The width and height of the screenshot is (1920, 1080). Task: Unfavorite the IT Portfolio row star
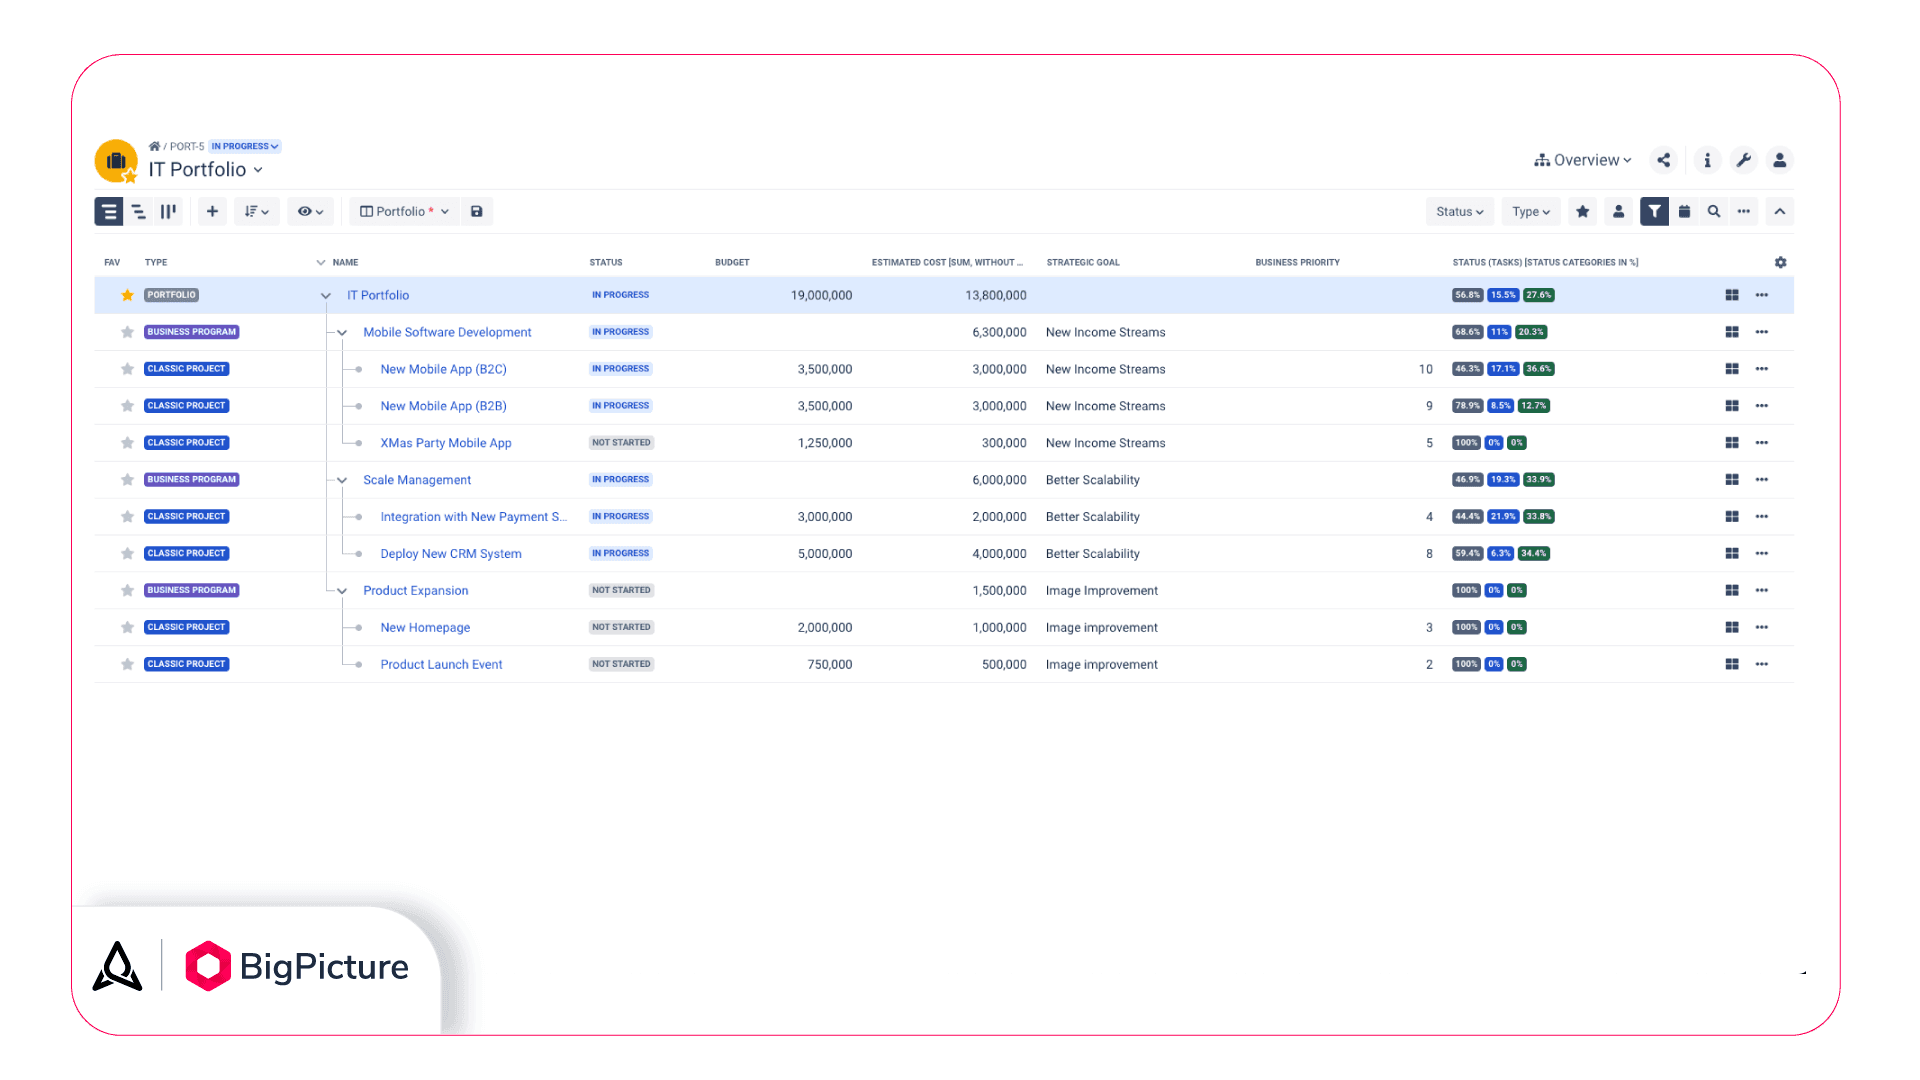tap(127, 295)
